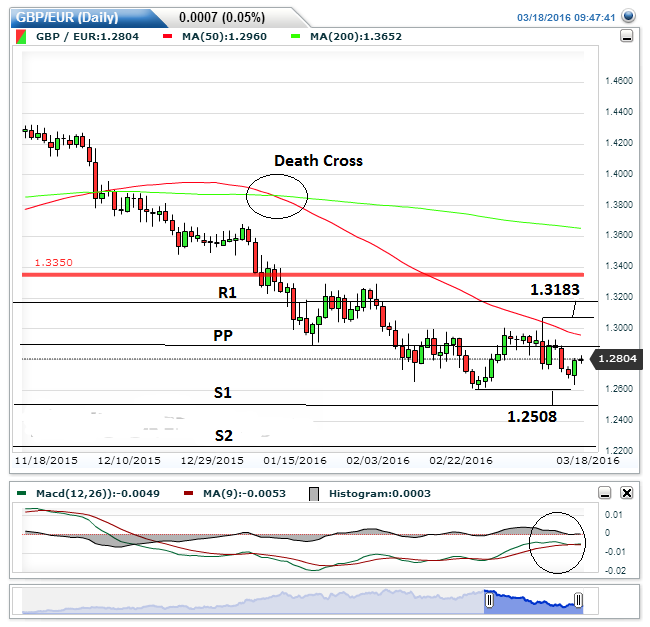This screenshot has height=627, width=650.
Task: Click the highlighted blue range in navigator
Action: (533, 601)
